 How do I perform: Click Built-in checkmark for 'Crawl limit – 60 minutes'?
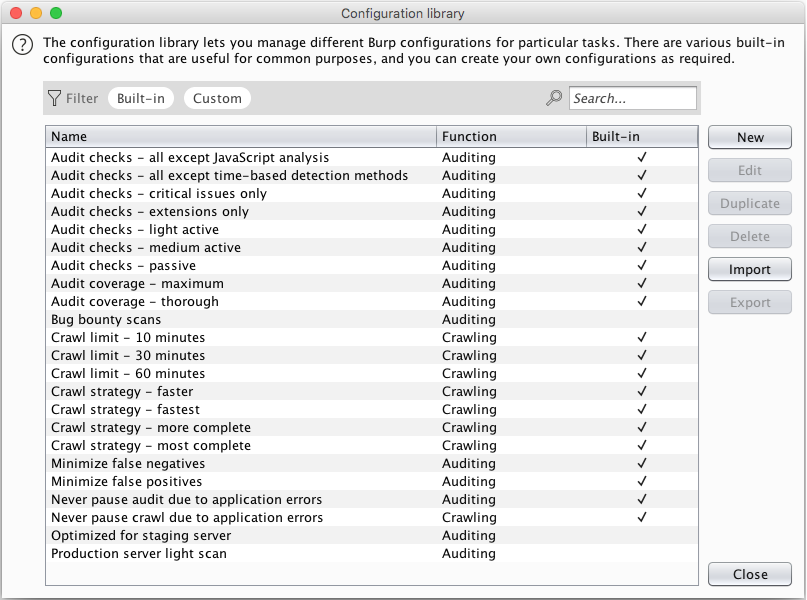coord(642,373)
